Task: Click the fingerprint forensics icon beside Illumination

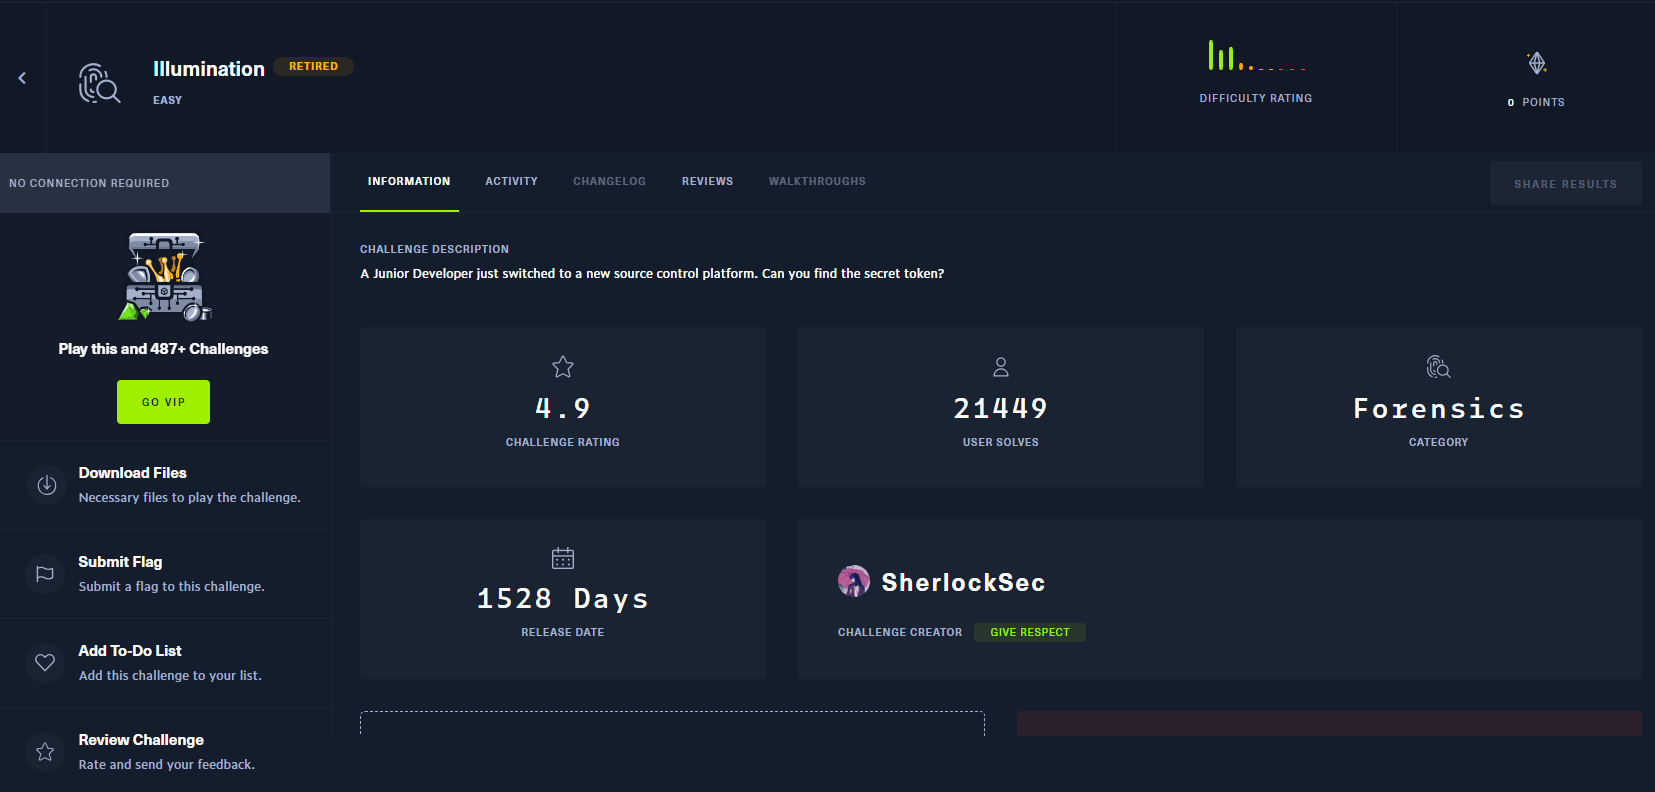Action: point(99,83)
